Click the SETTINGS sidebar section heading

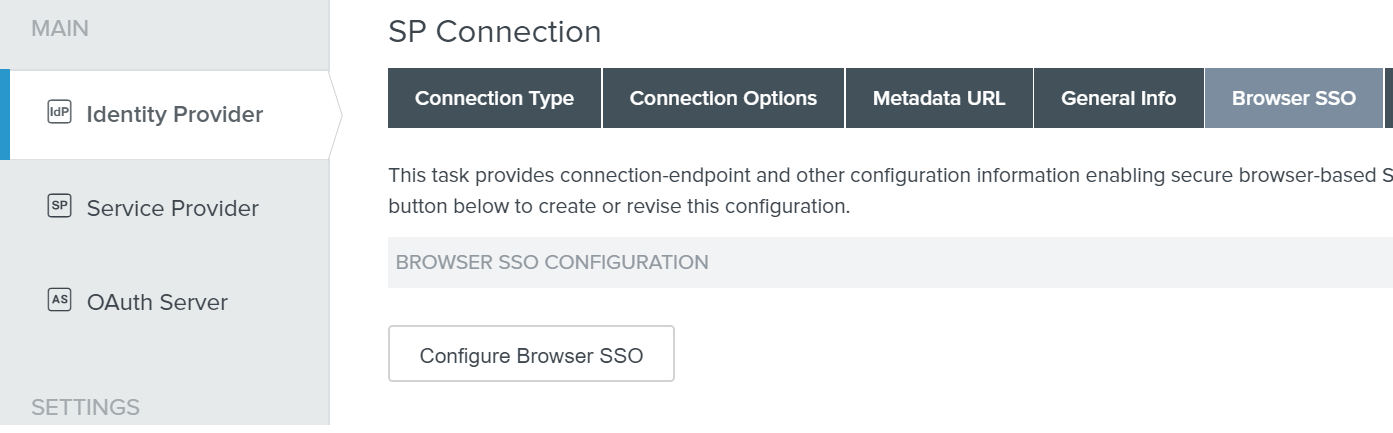(x=85, y=407)
